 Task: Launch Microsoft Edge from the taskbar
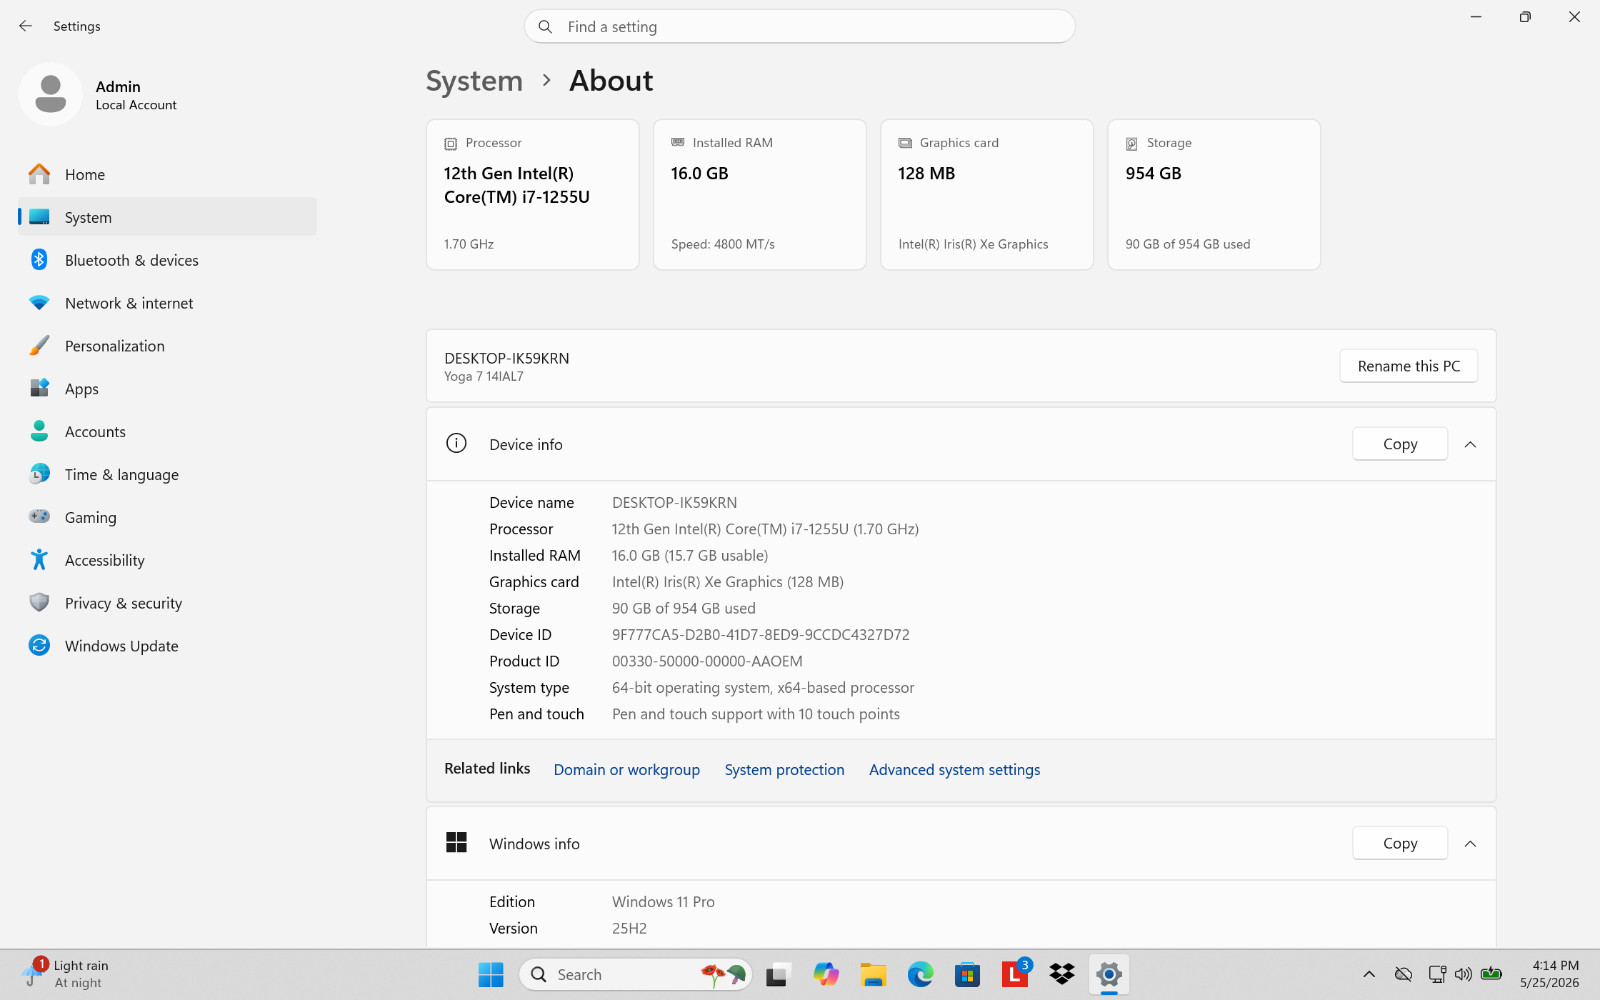pyautogui.click(x=920, y=974)
